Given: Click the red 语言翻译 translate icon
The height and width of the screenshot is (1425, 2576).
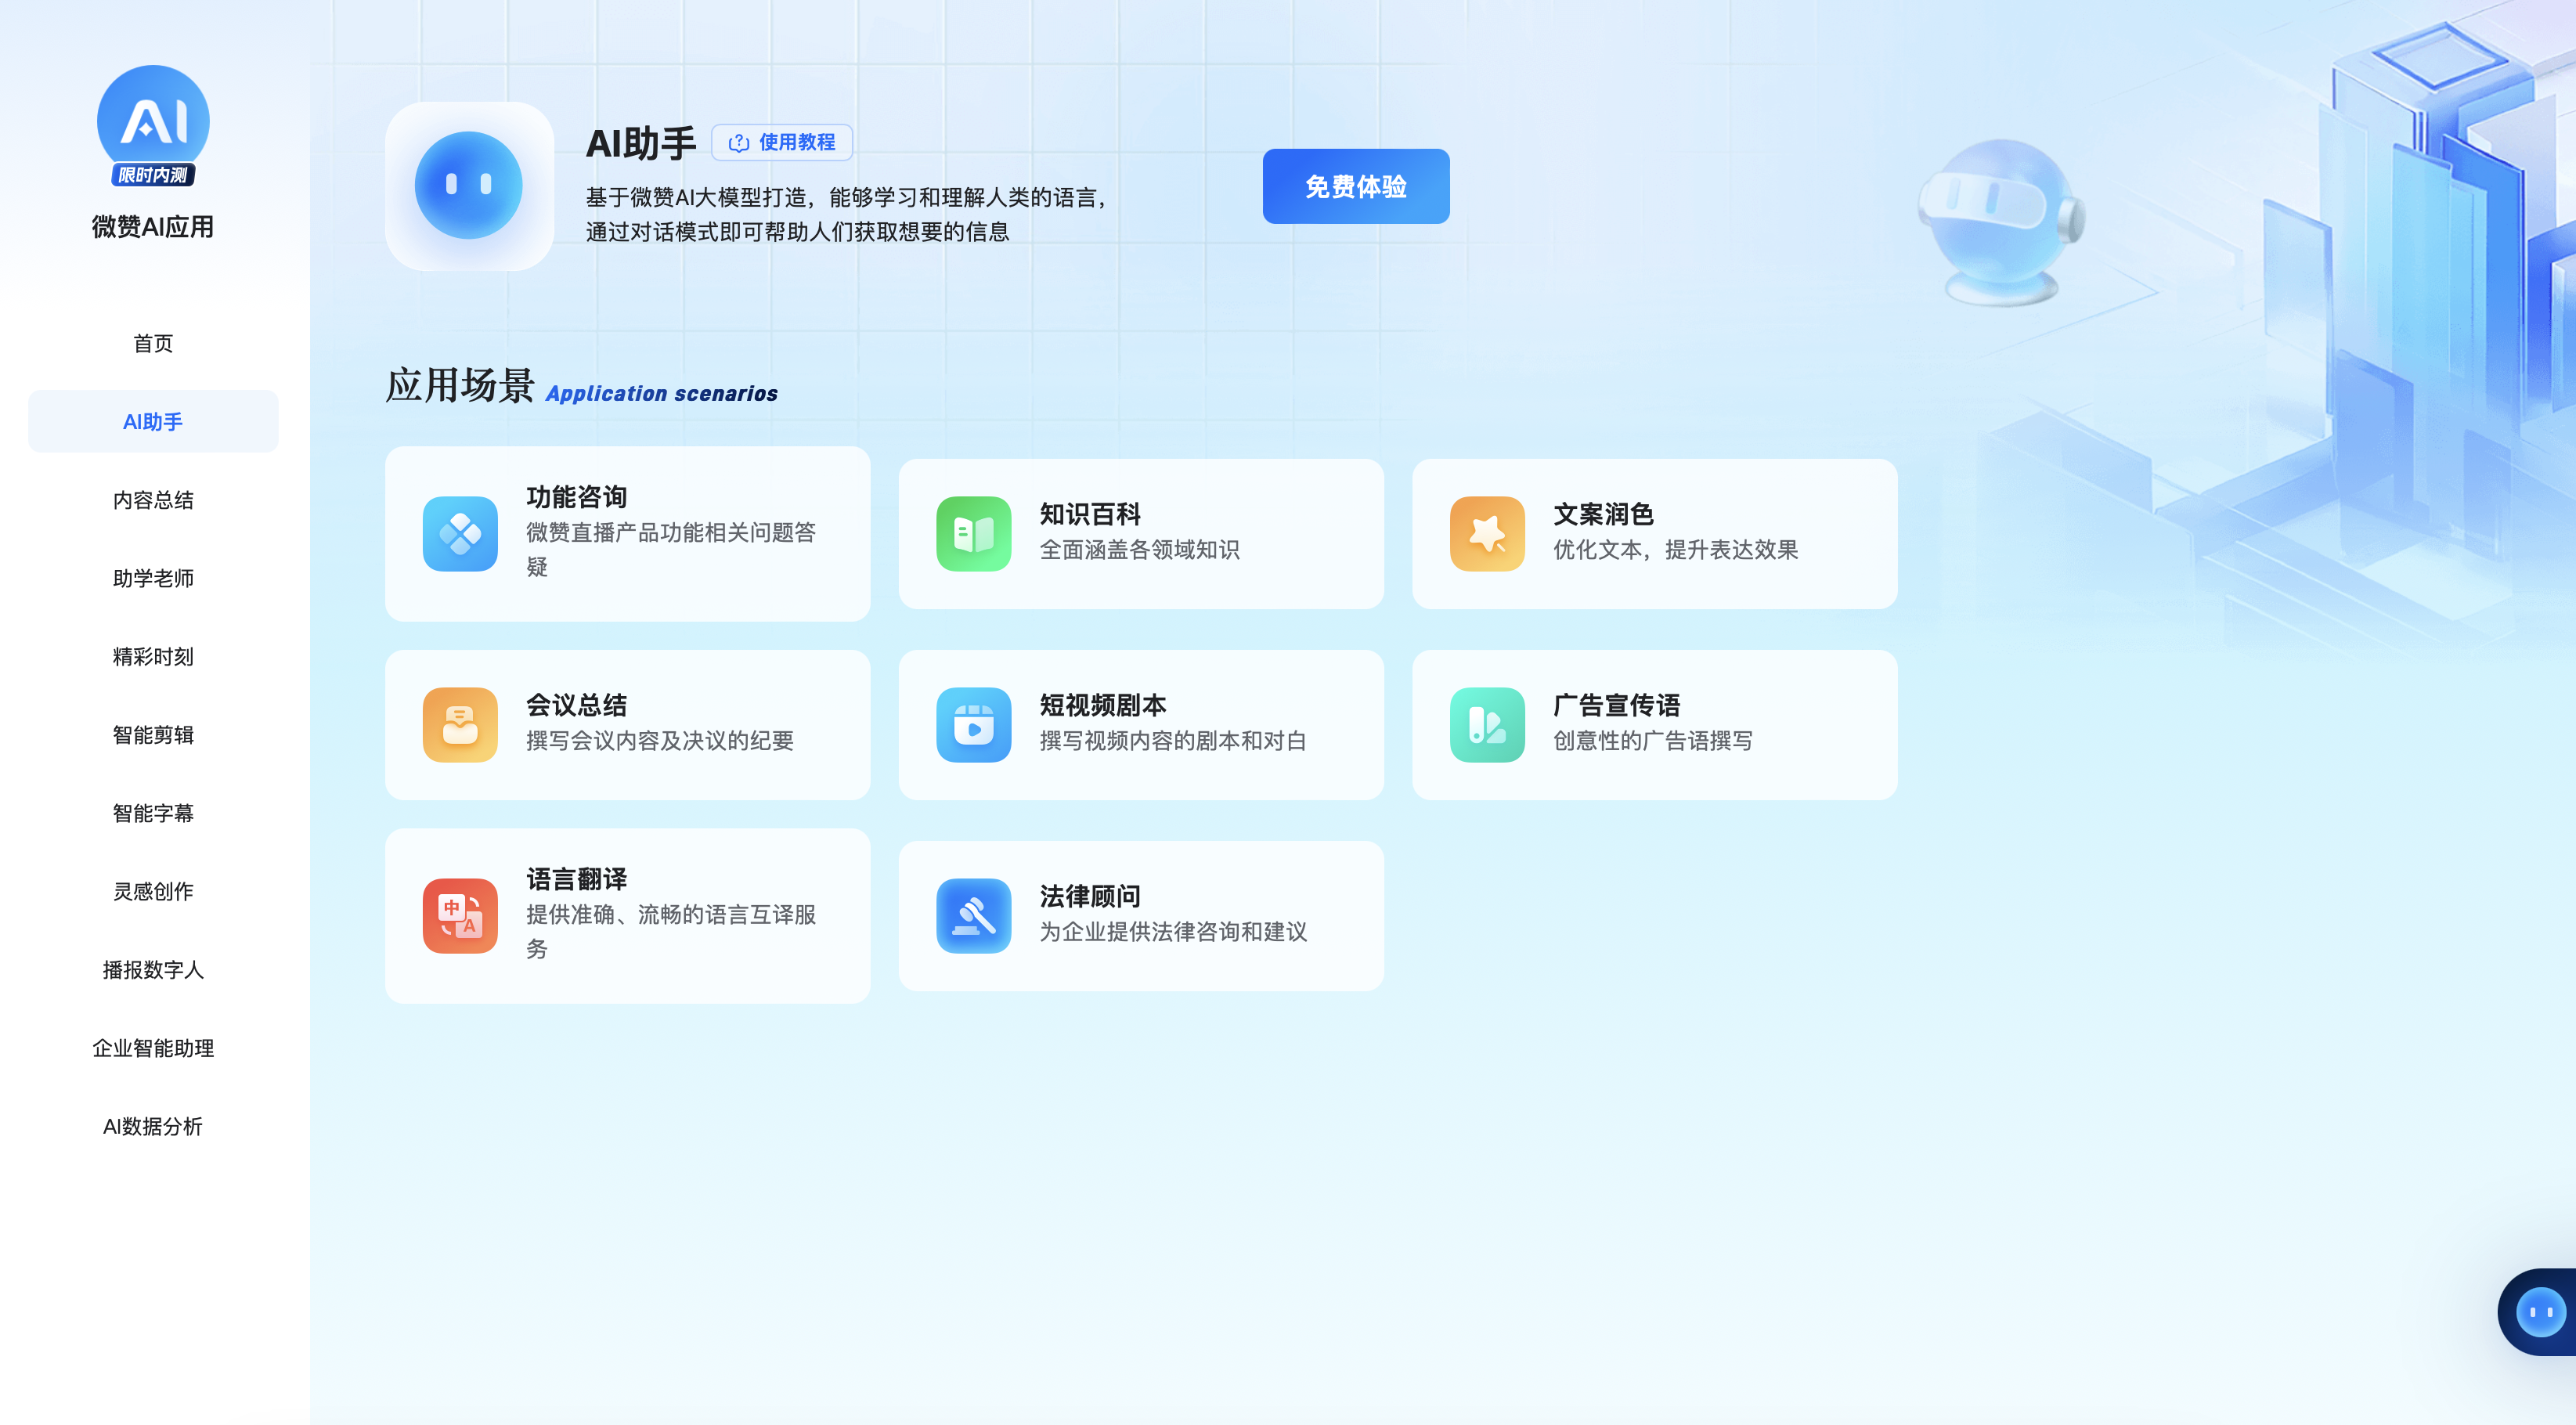Looking at the screenshot, I should [x=460, y=916].
